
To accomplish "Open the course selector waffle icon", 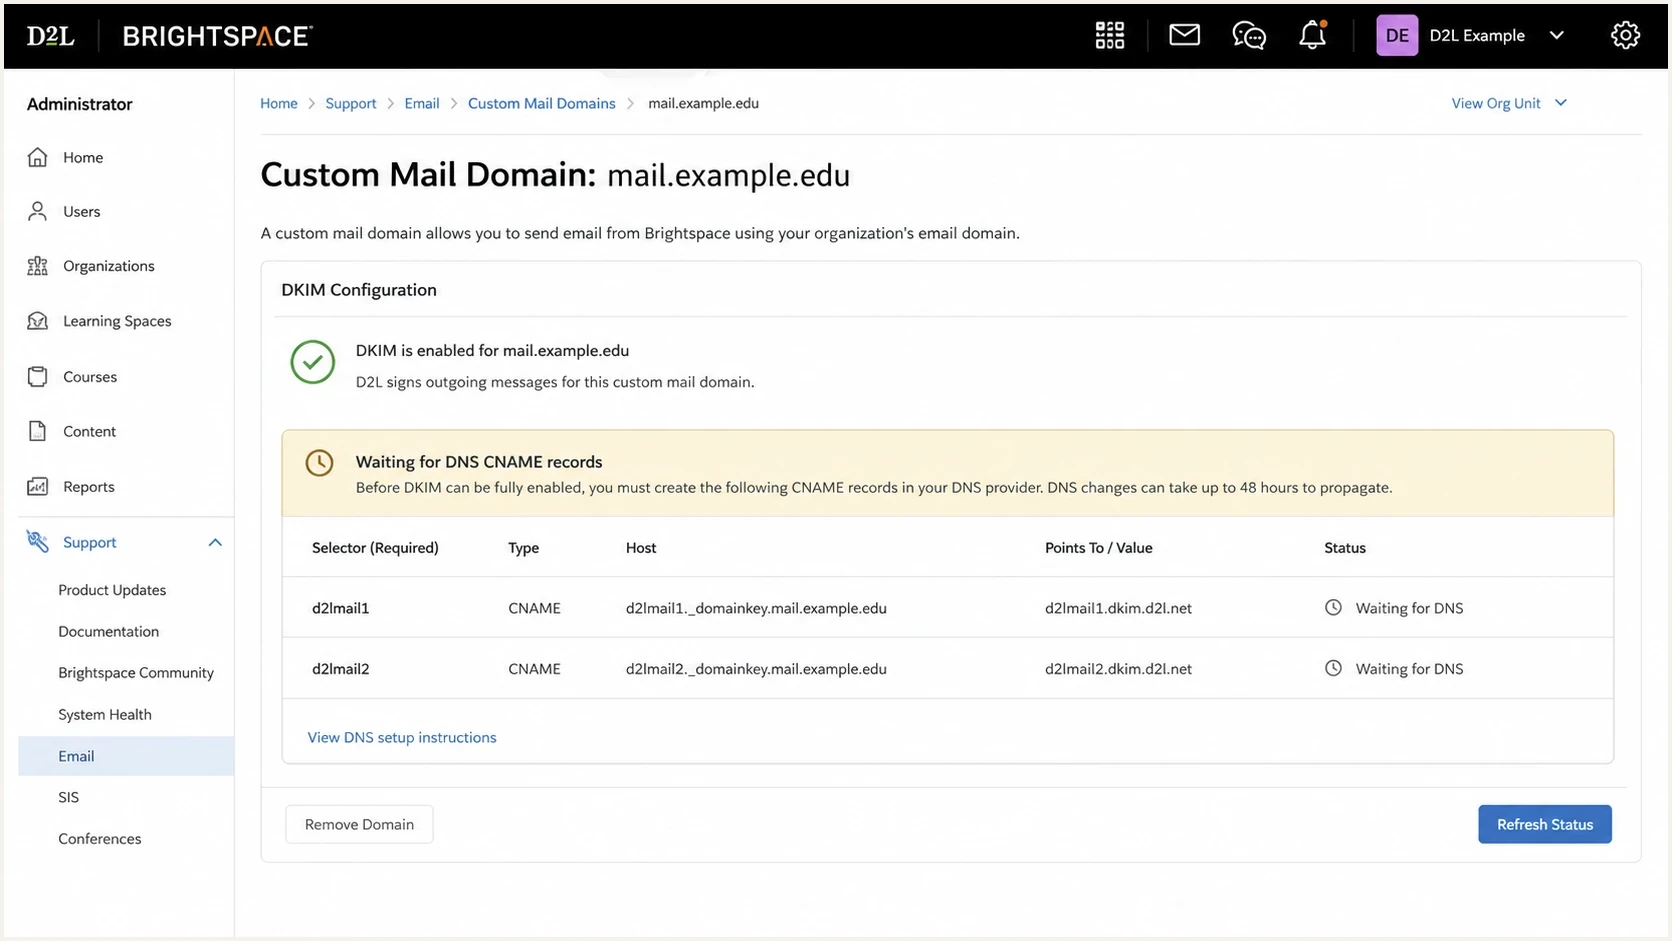I will pyautogui.click(x=1110, y=35).
